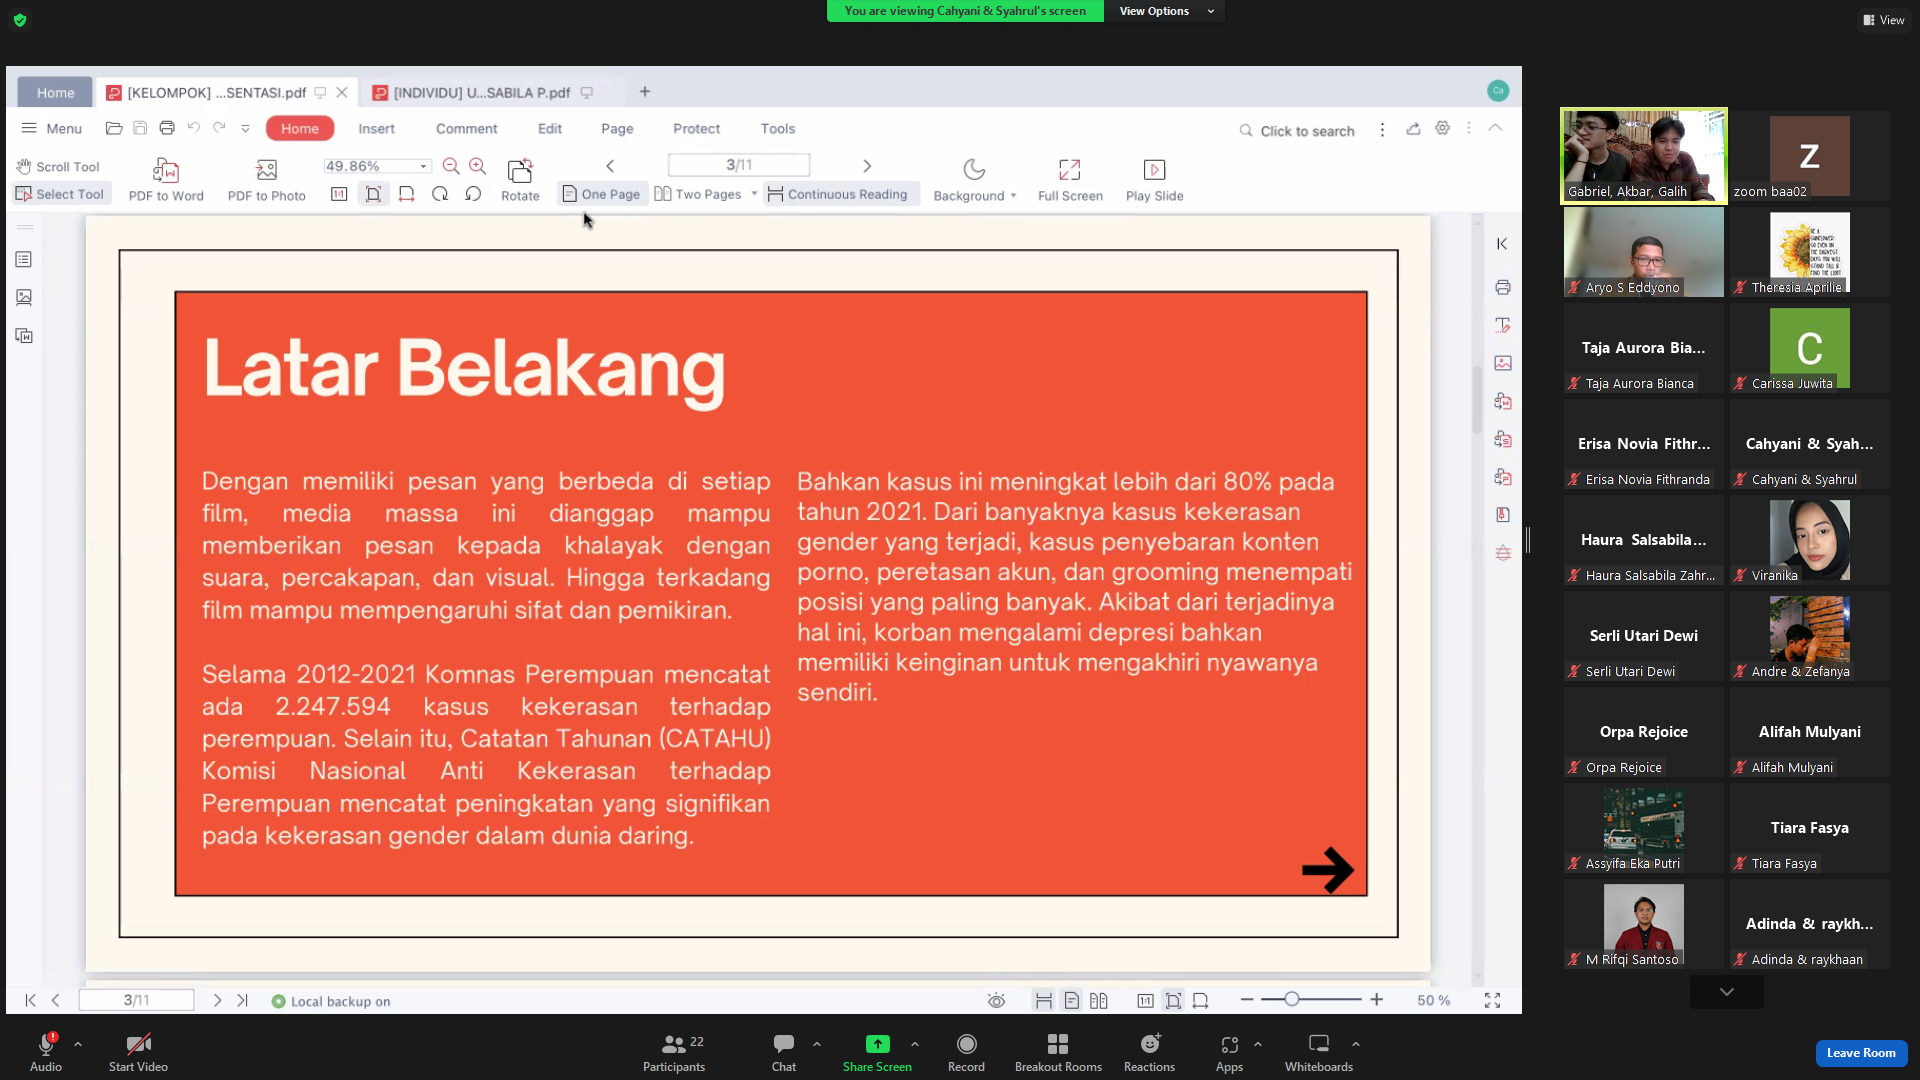Open the Edit ribbon tab
The image size is (1920, 1080).
tap(549, 128)
